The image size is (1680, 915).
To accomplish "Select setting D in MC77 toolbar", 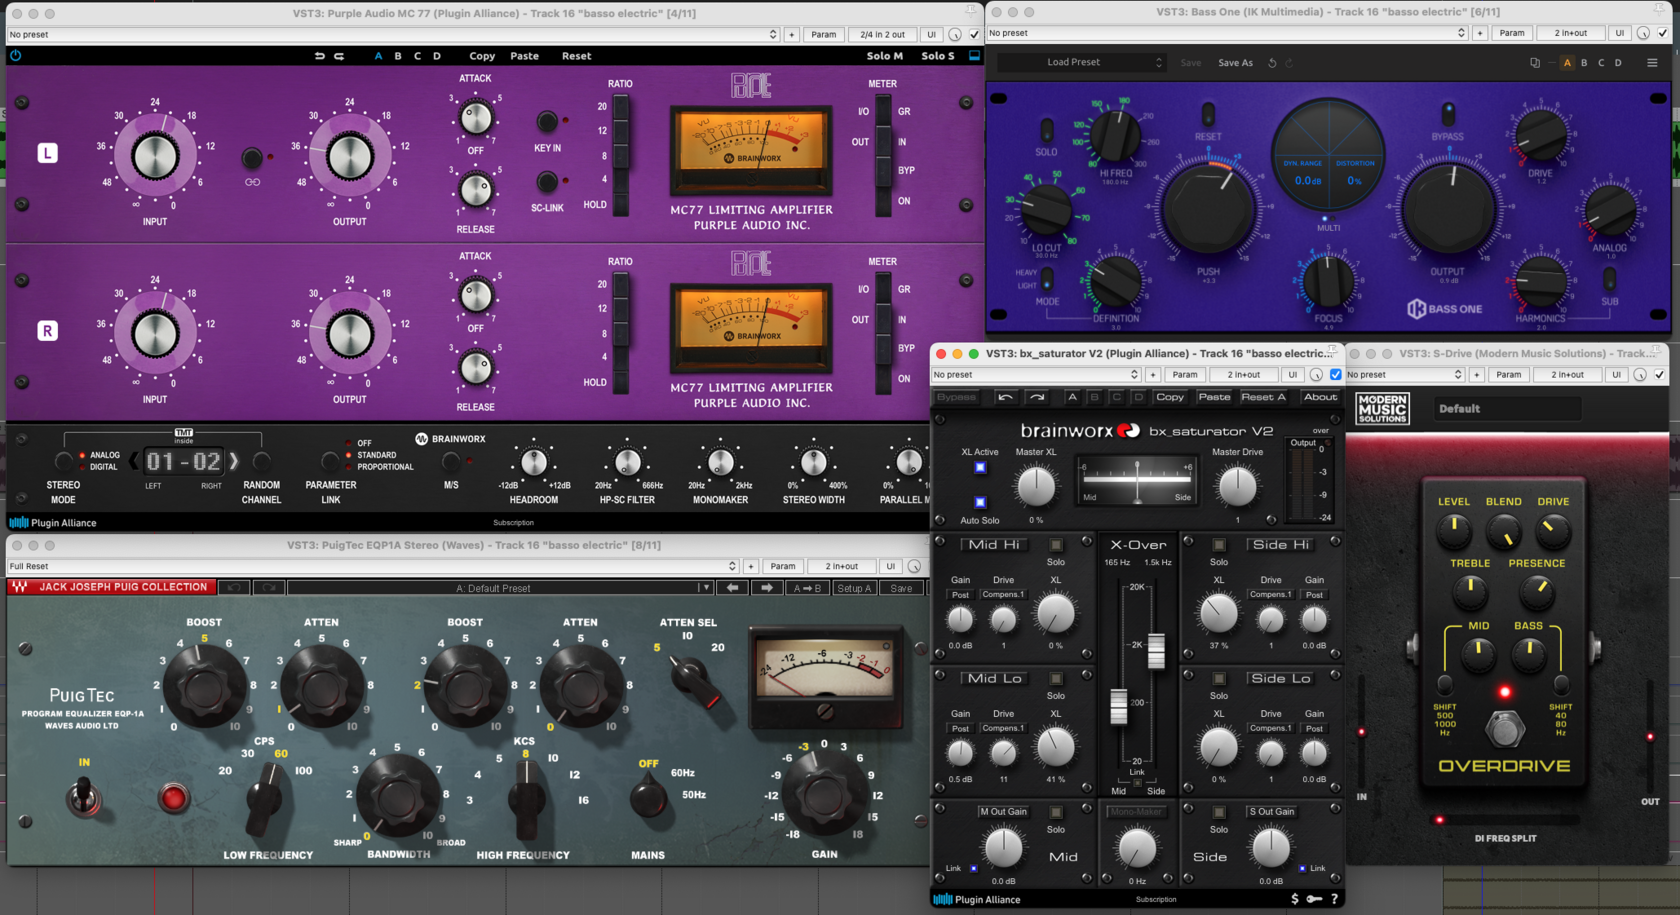I will tap(437, 56).
